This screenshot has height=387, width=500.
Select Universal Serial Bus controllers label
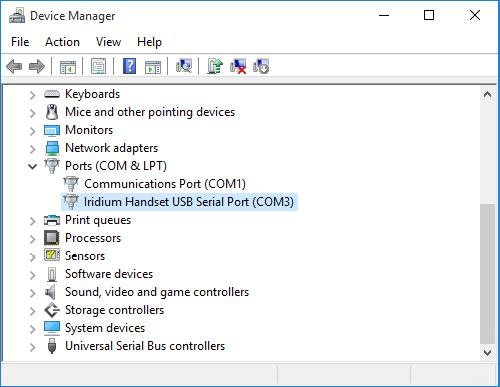coord(145,346)
